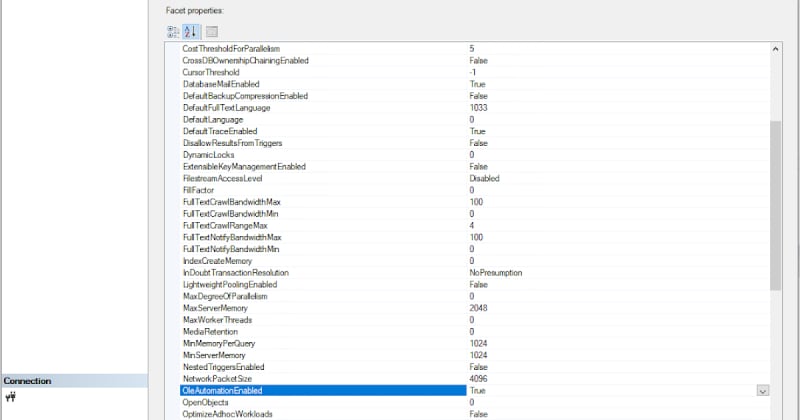Select the CrossDBOwnershipChainingEnabled property
Image resolution: width=800 pixels, height=420 pixels.
click(245, 61)
